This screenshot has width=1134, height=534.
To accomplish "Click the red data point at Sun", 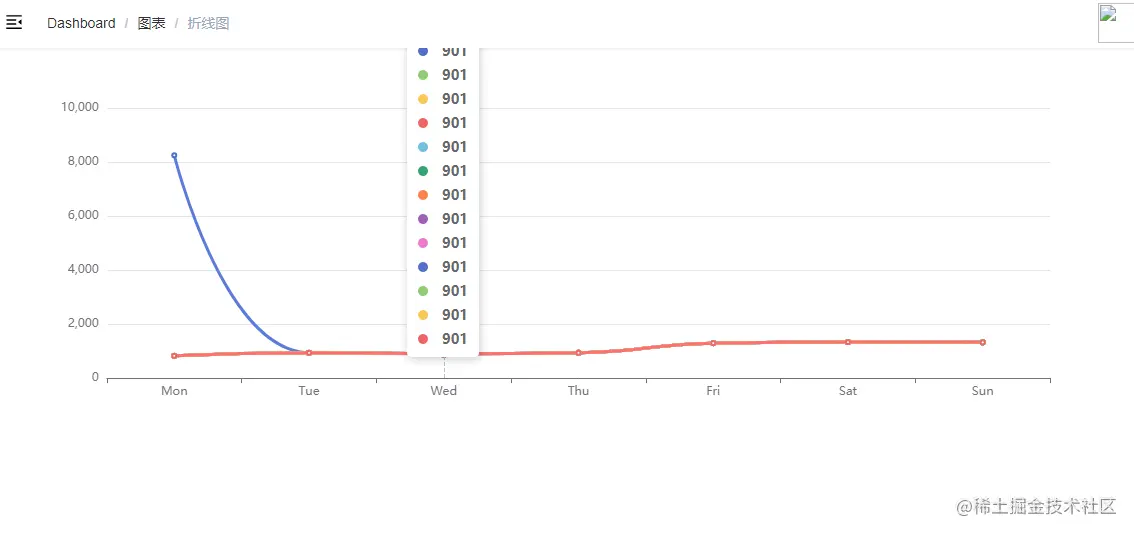I will point(982,342).
